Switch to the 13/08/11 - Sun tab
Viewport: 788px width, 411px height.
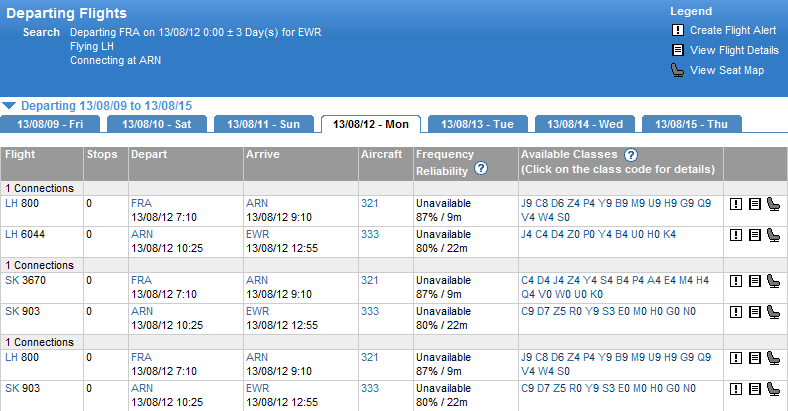coord(264,124)
